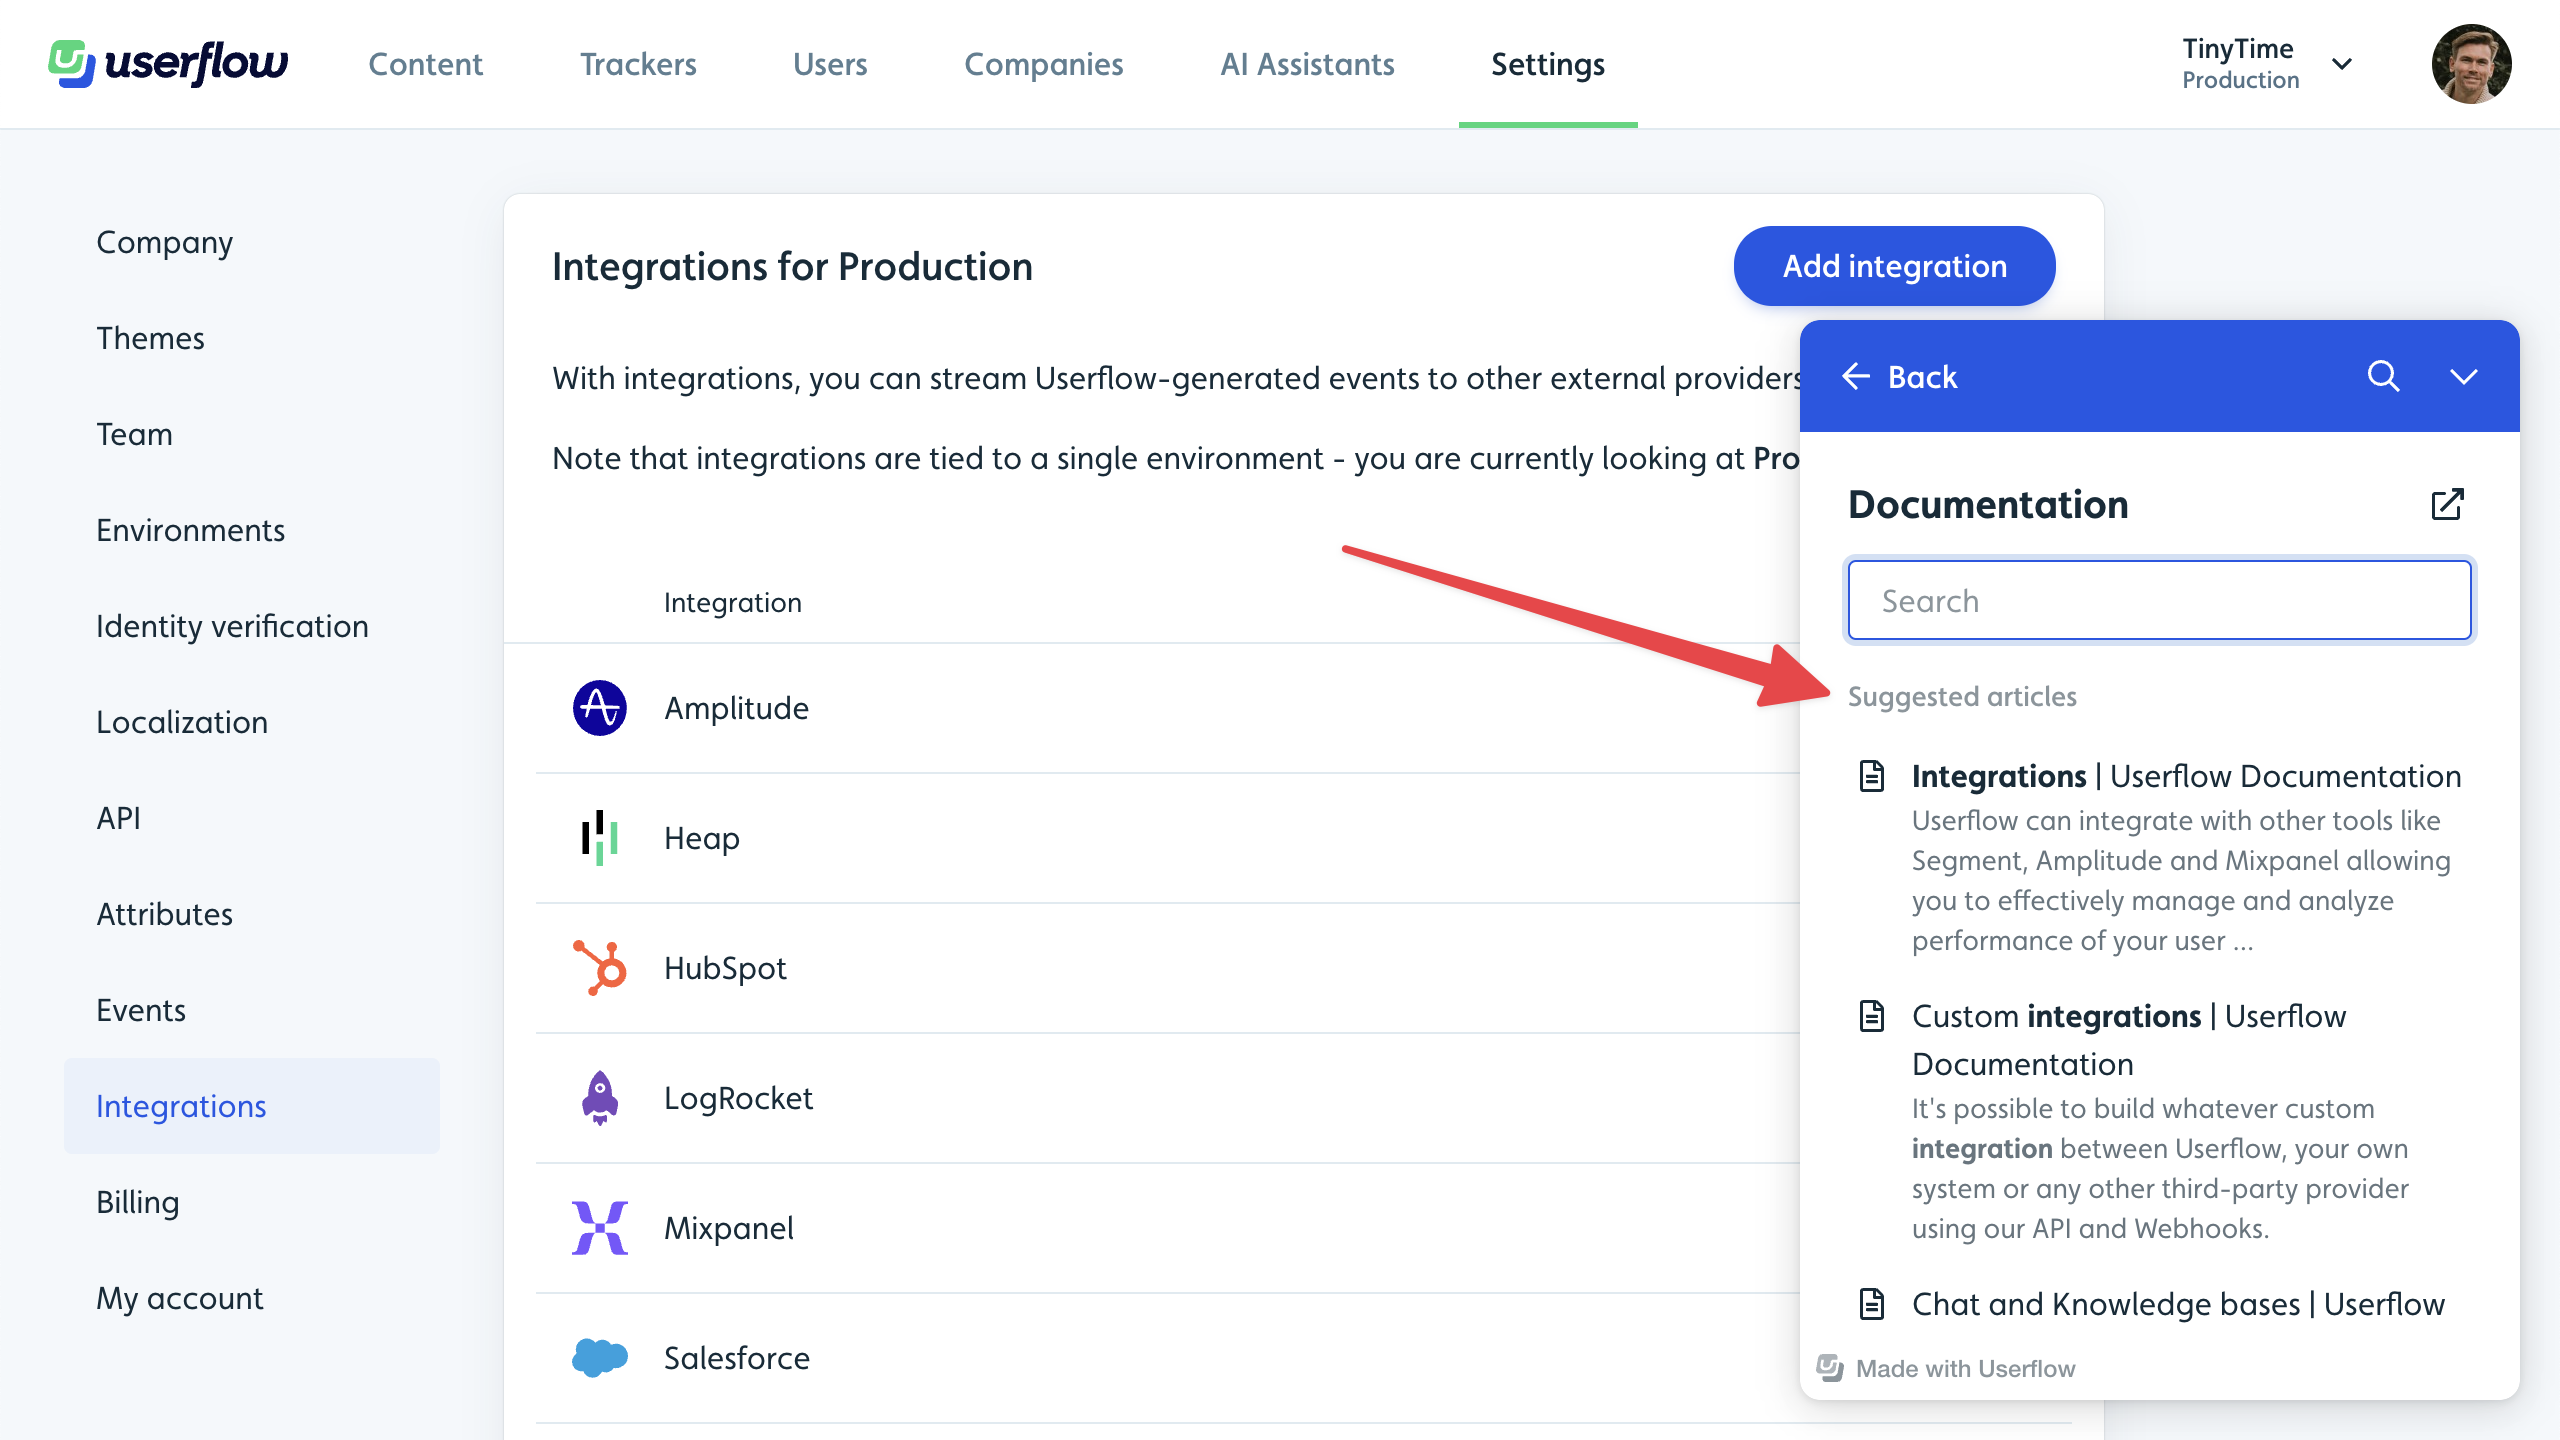
Task: Click the Made with Userflow link
Action: pyautogui.click(x=1965, y=1368)
